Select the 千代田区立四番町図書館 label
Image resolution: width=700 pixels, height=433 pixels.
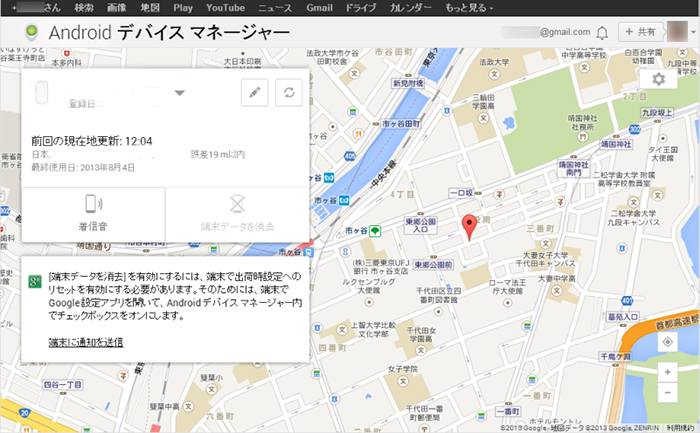[x=438, y=295]
